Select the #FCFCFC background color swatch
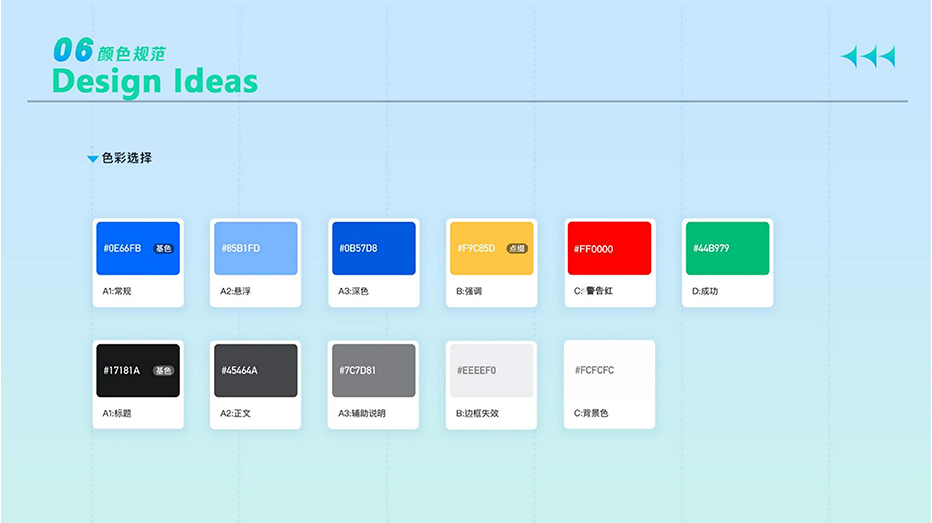This screenshot has height=523, width=932. coord(609,370)
